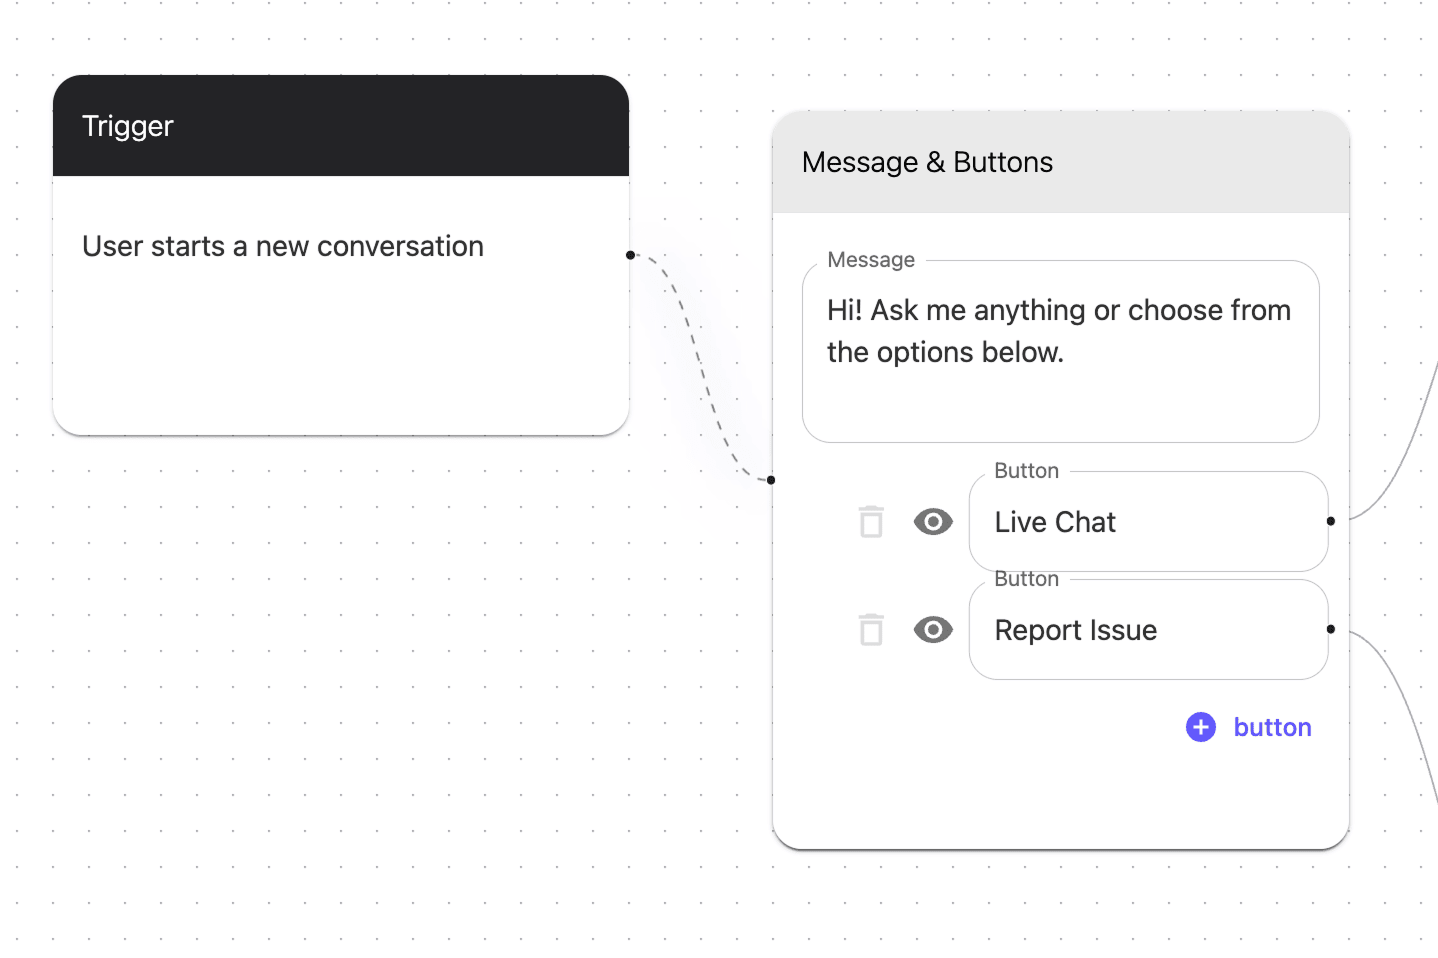Image resolution: width=1438 pixels, height=958 pixels.
Task: Click the plus icon to add a button
Action: click(x=1200, y=727)
